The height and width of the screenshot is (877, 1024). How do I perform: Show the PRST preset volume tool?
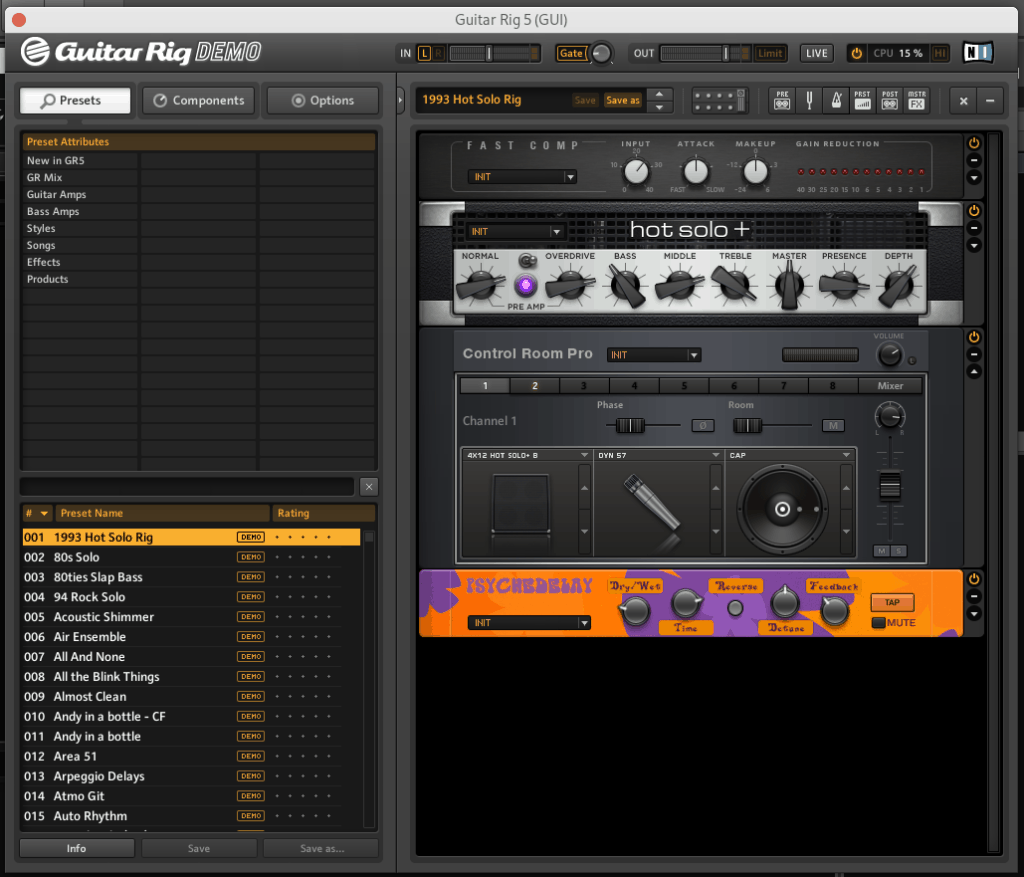pyautogui.click(x=863, y=101)
